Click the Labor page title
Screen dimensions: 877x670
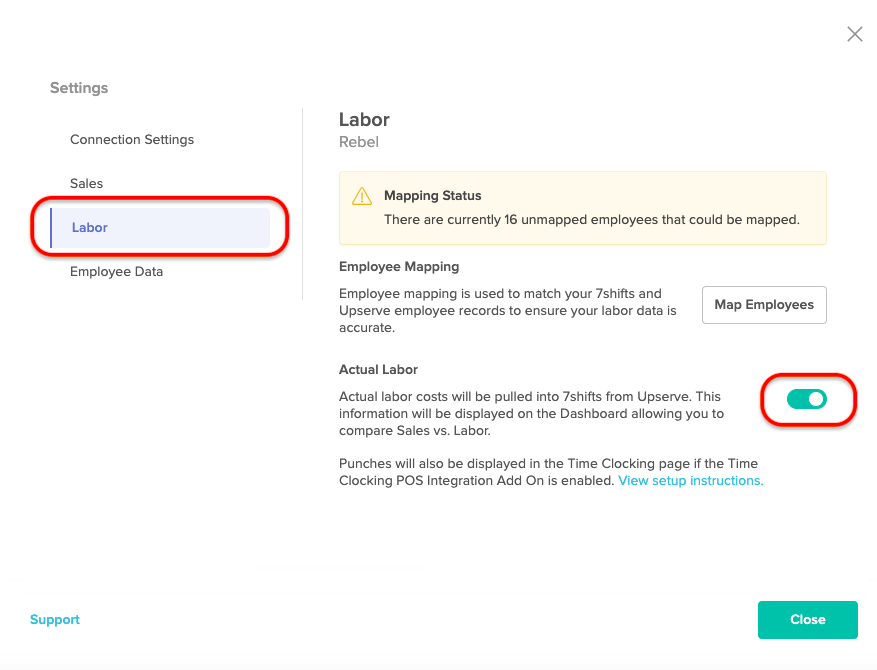(364, 120)
